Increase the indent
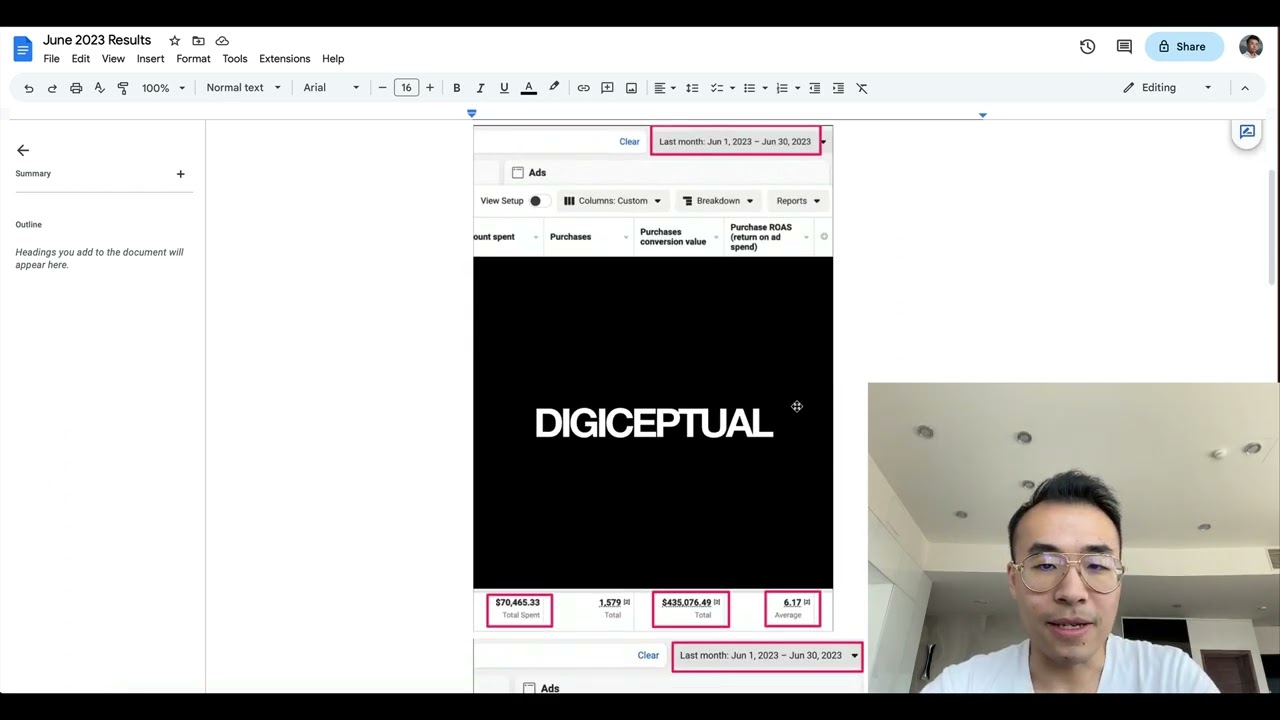This screenshot has width=1280, height=720. pos(838,88)
